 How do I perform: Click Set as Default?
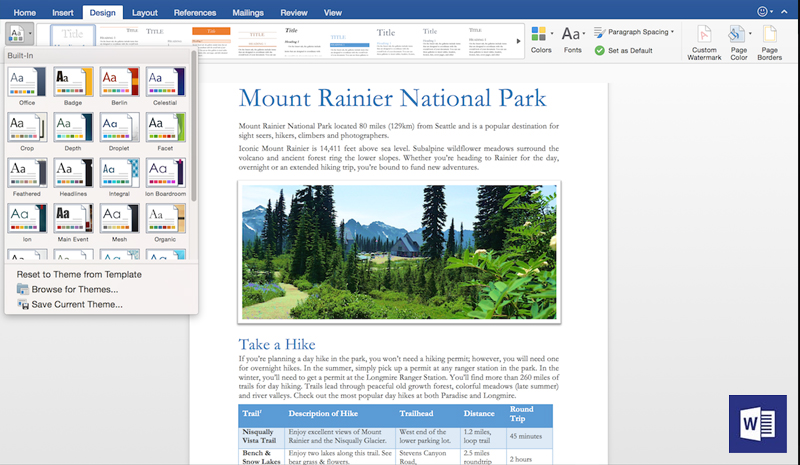(x=623, y=51)
